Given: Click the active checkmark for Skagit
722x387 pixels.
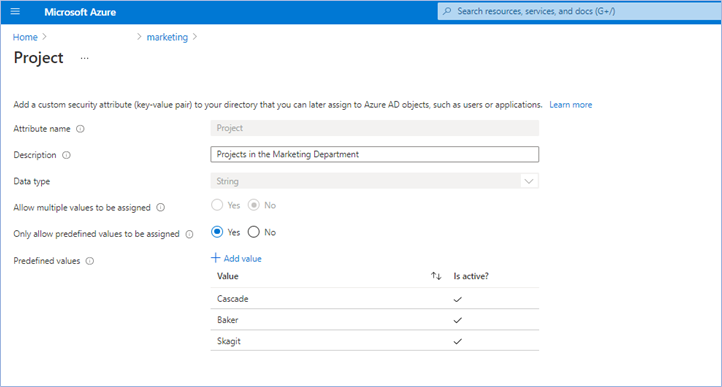Looking at the screenshot, I should pos(458,341).
